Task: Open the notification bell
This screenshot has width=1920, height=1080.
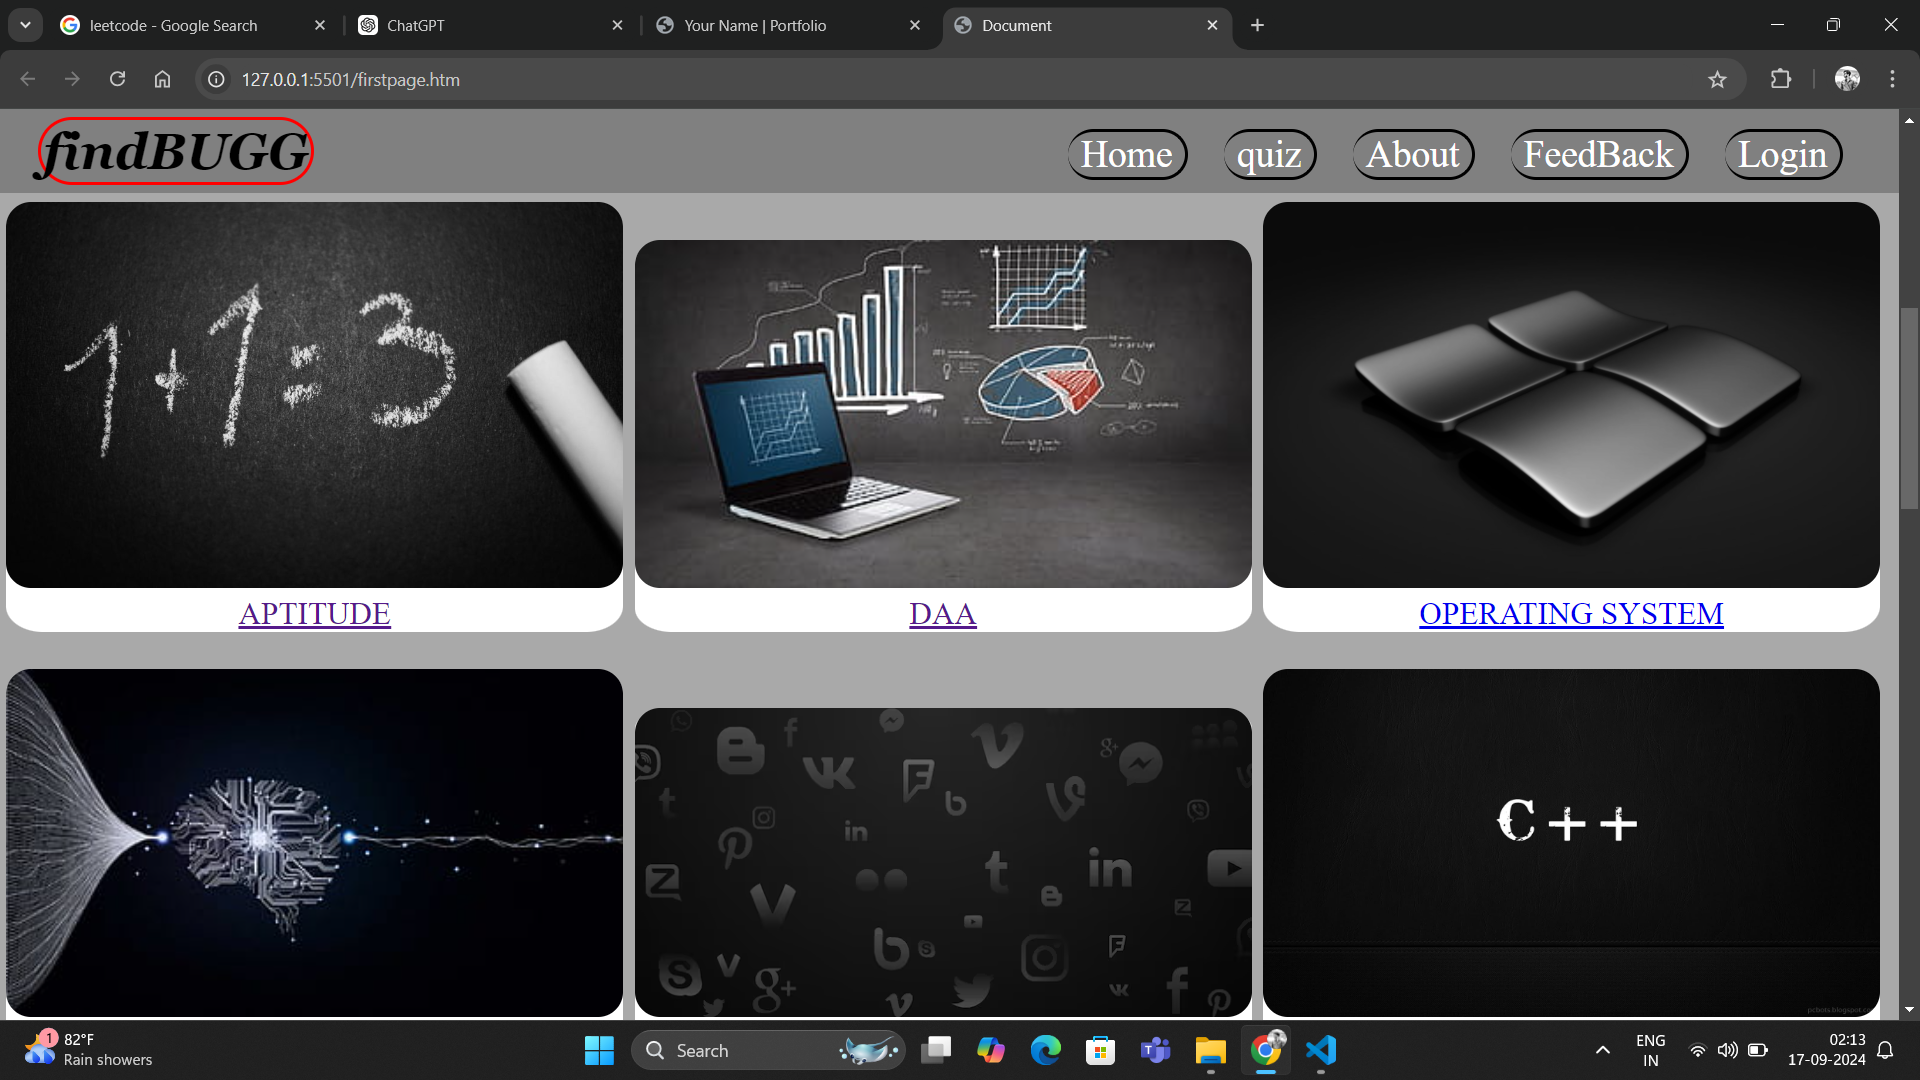Action: coord(1885,1050)
